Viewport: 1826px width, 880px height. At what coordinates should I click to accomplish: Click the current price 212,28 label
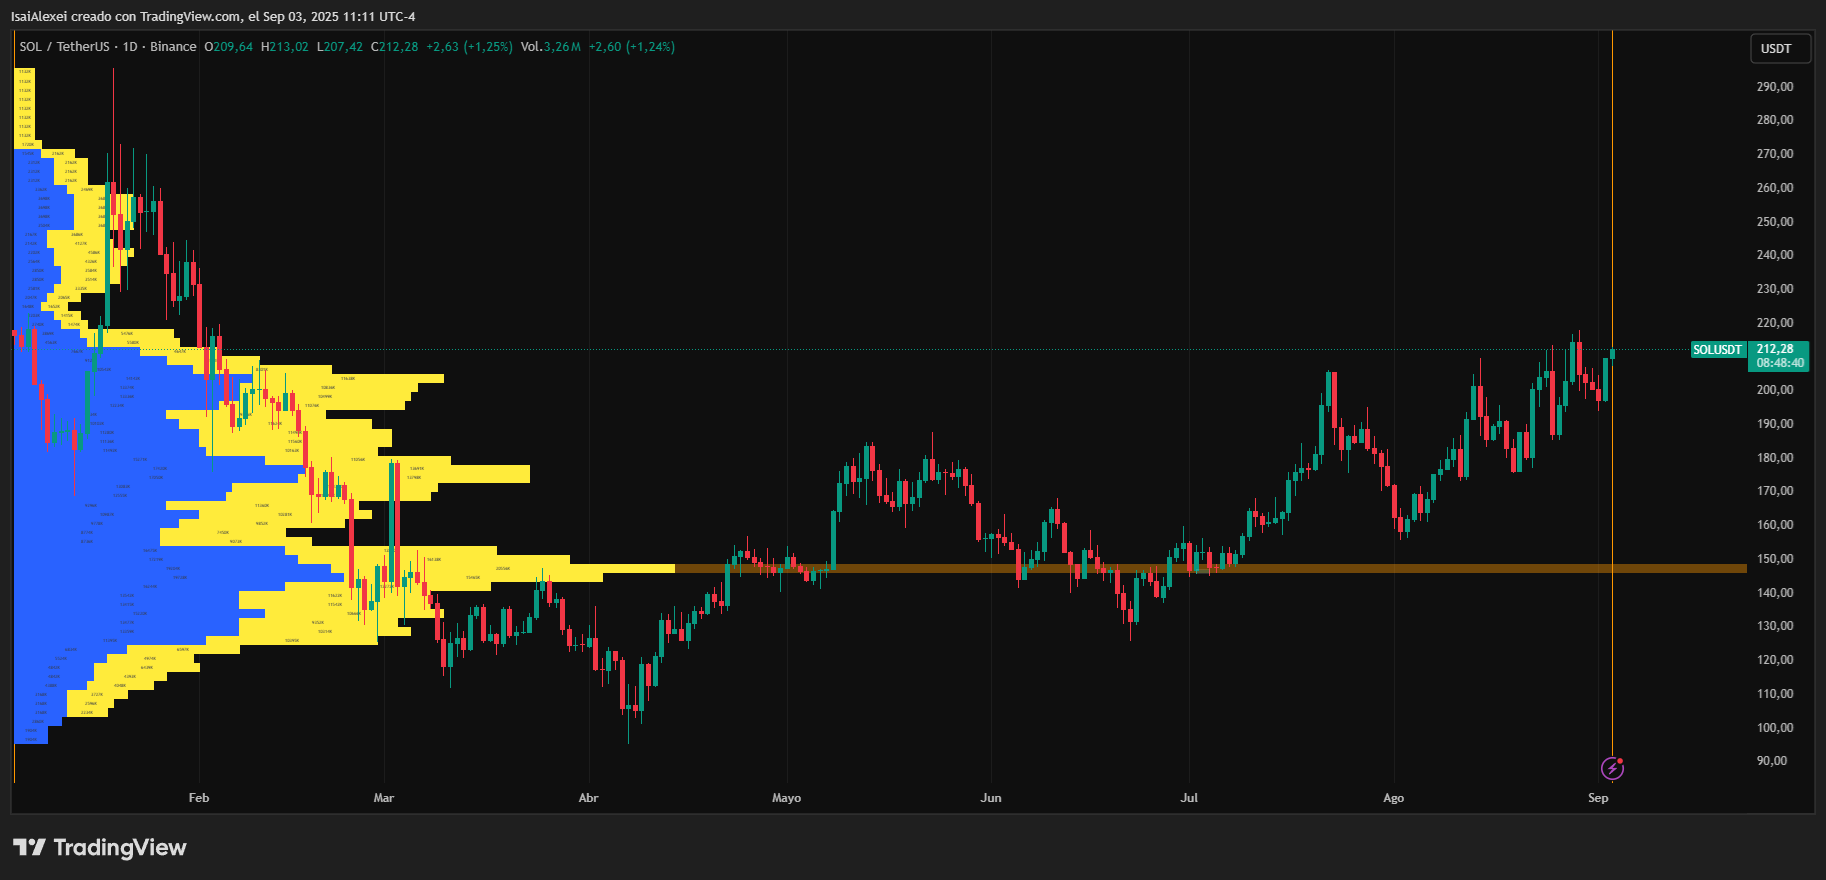pyautogui.click(x=1775, y=349)
